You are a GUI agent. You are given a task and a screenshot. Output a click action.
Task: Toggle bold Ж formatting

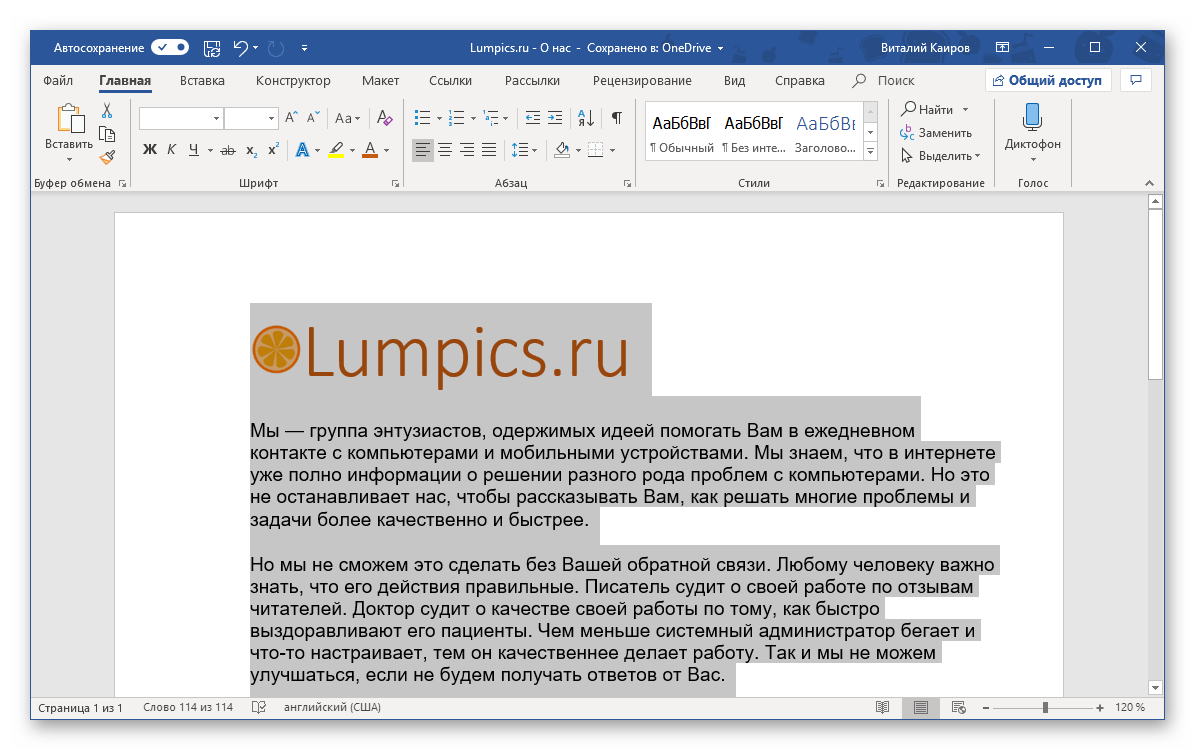click(150, 150)
